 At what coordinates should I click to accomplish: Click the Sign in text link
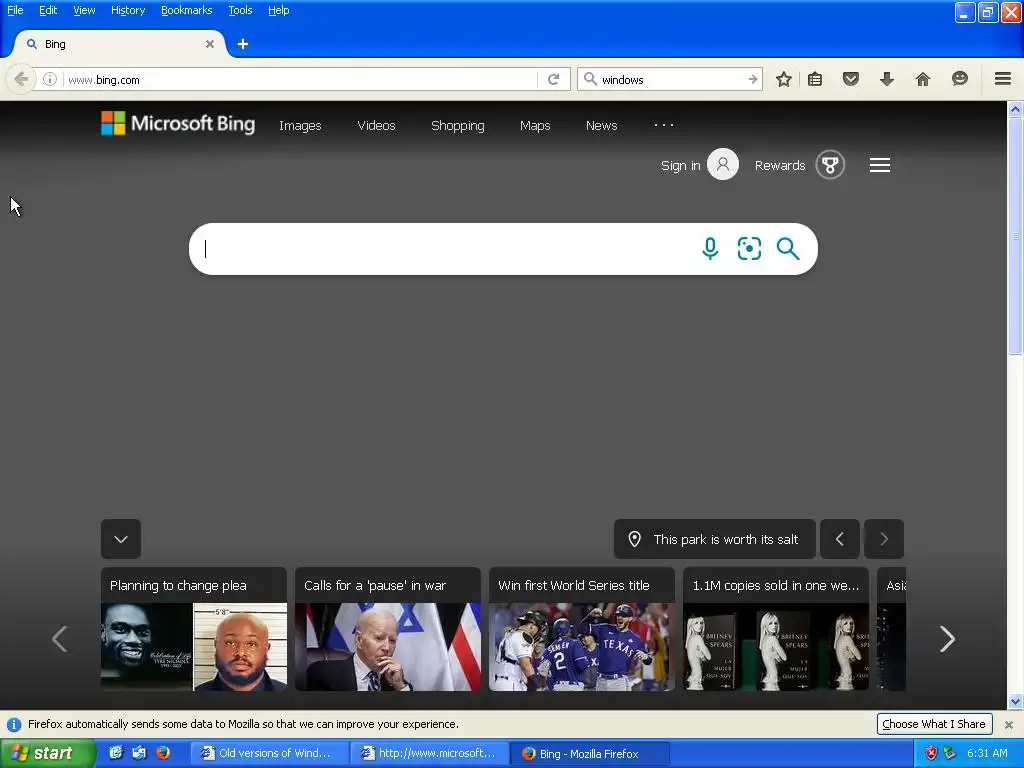click(x=680, y=165)
